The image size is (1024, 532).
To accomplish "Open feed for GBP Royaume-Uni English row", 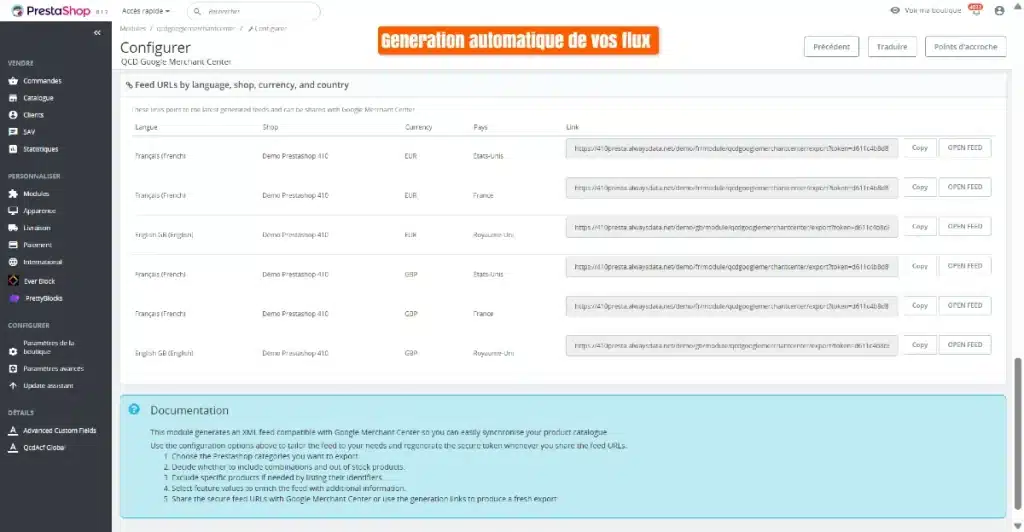I will coord(965,345).
